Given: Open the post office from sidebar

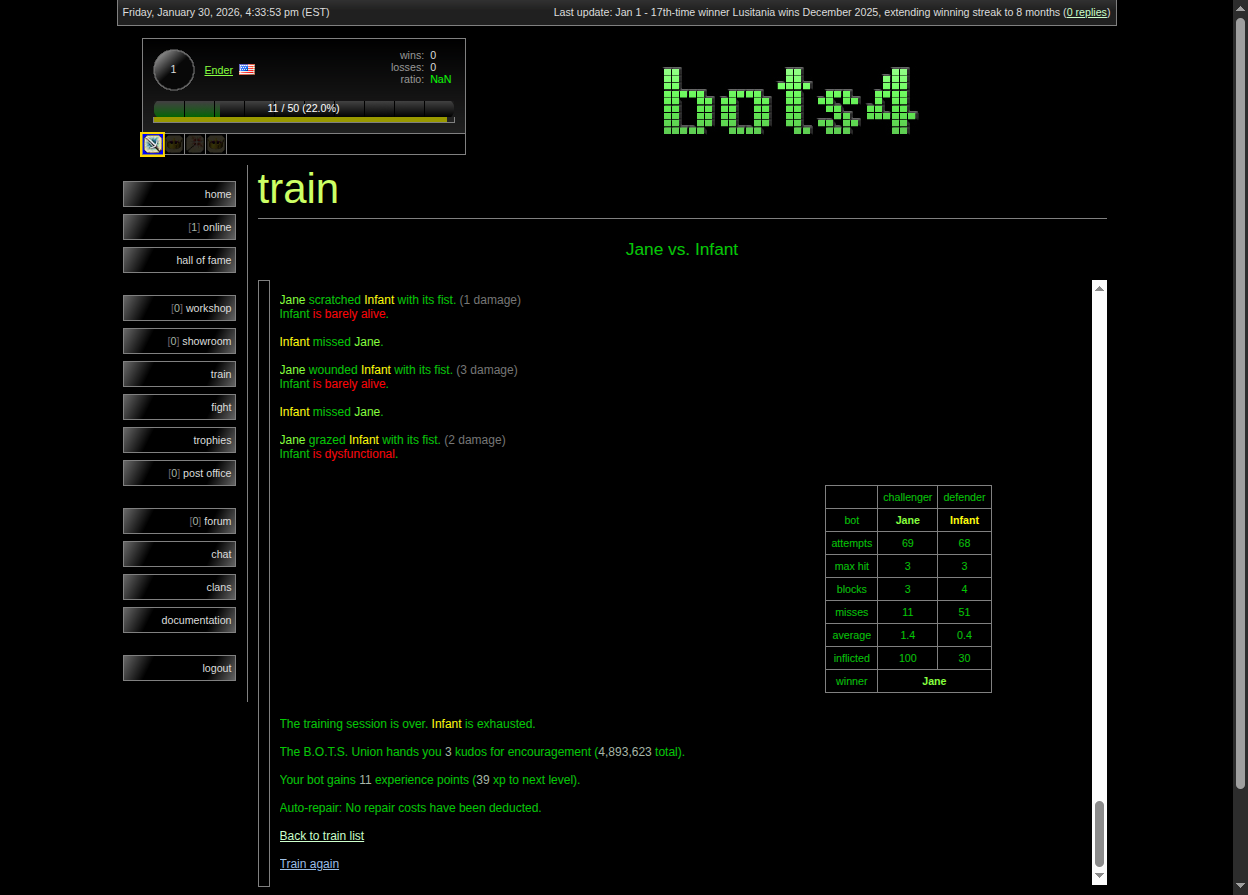Looking at the screenshot, I should 180,473.
